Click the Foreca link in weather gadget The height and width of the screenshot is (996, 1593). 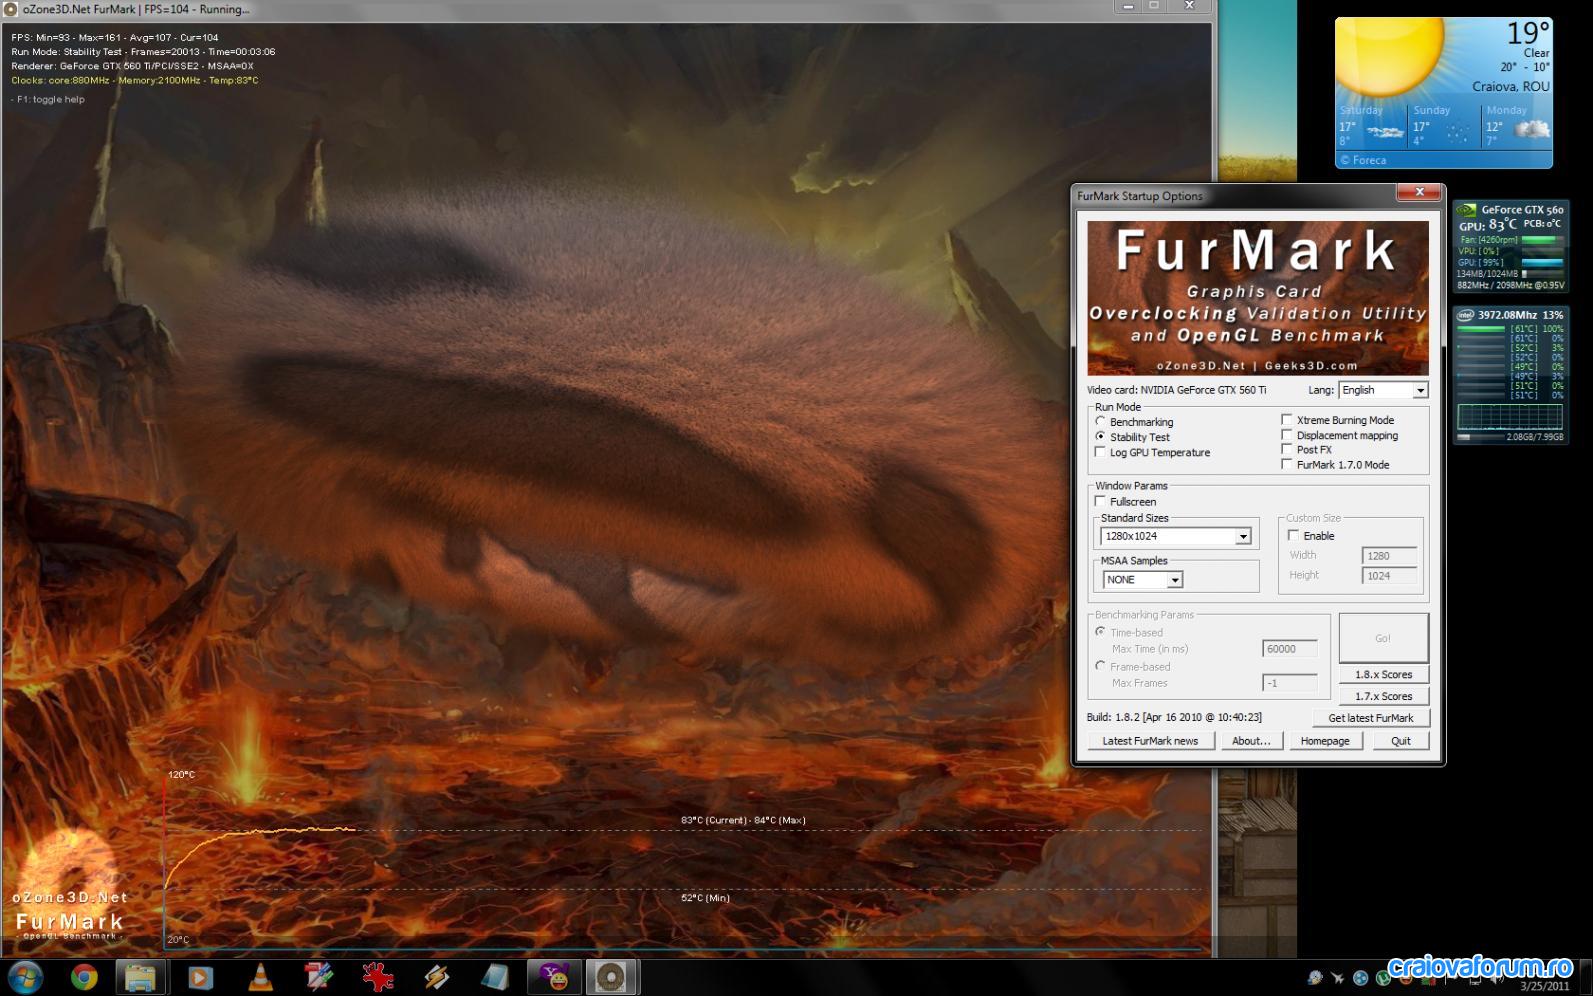(1363, 160)
